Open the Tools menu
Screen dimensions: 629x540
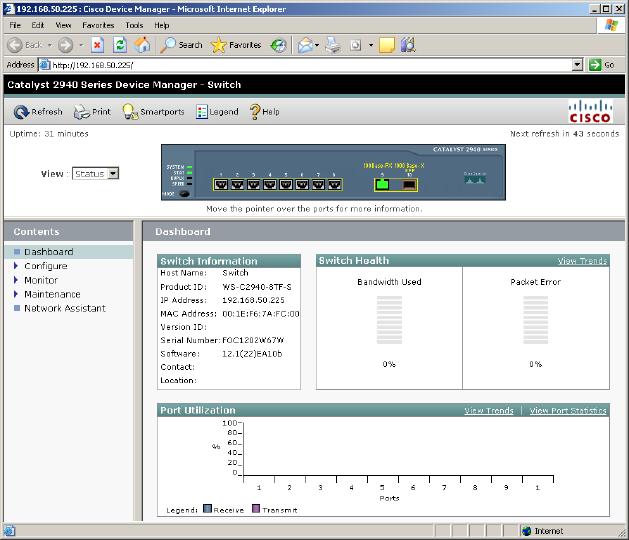coord(134,25)
